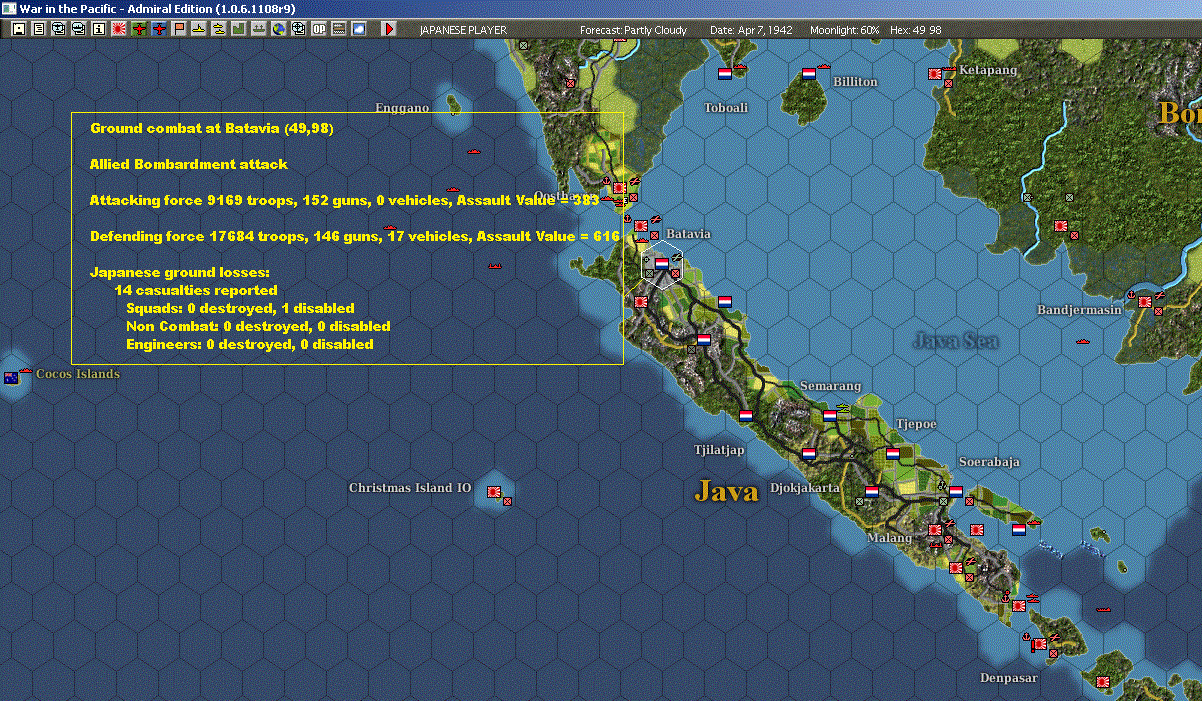
Task: Select Dutch flag in highlighted Batavia hex
Action: tap(661, 263)
